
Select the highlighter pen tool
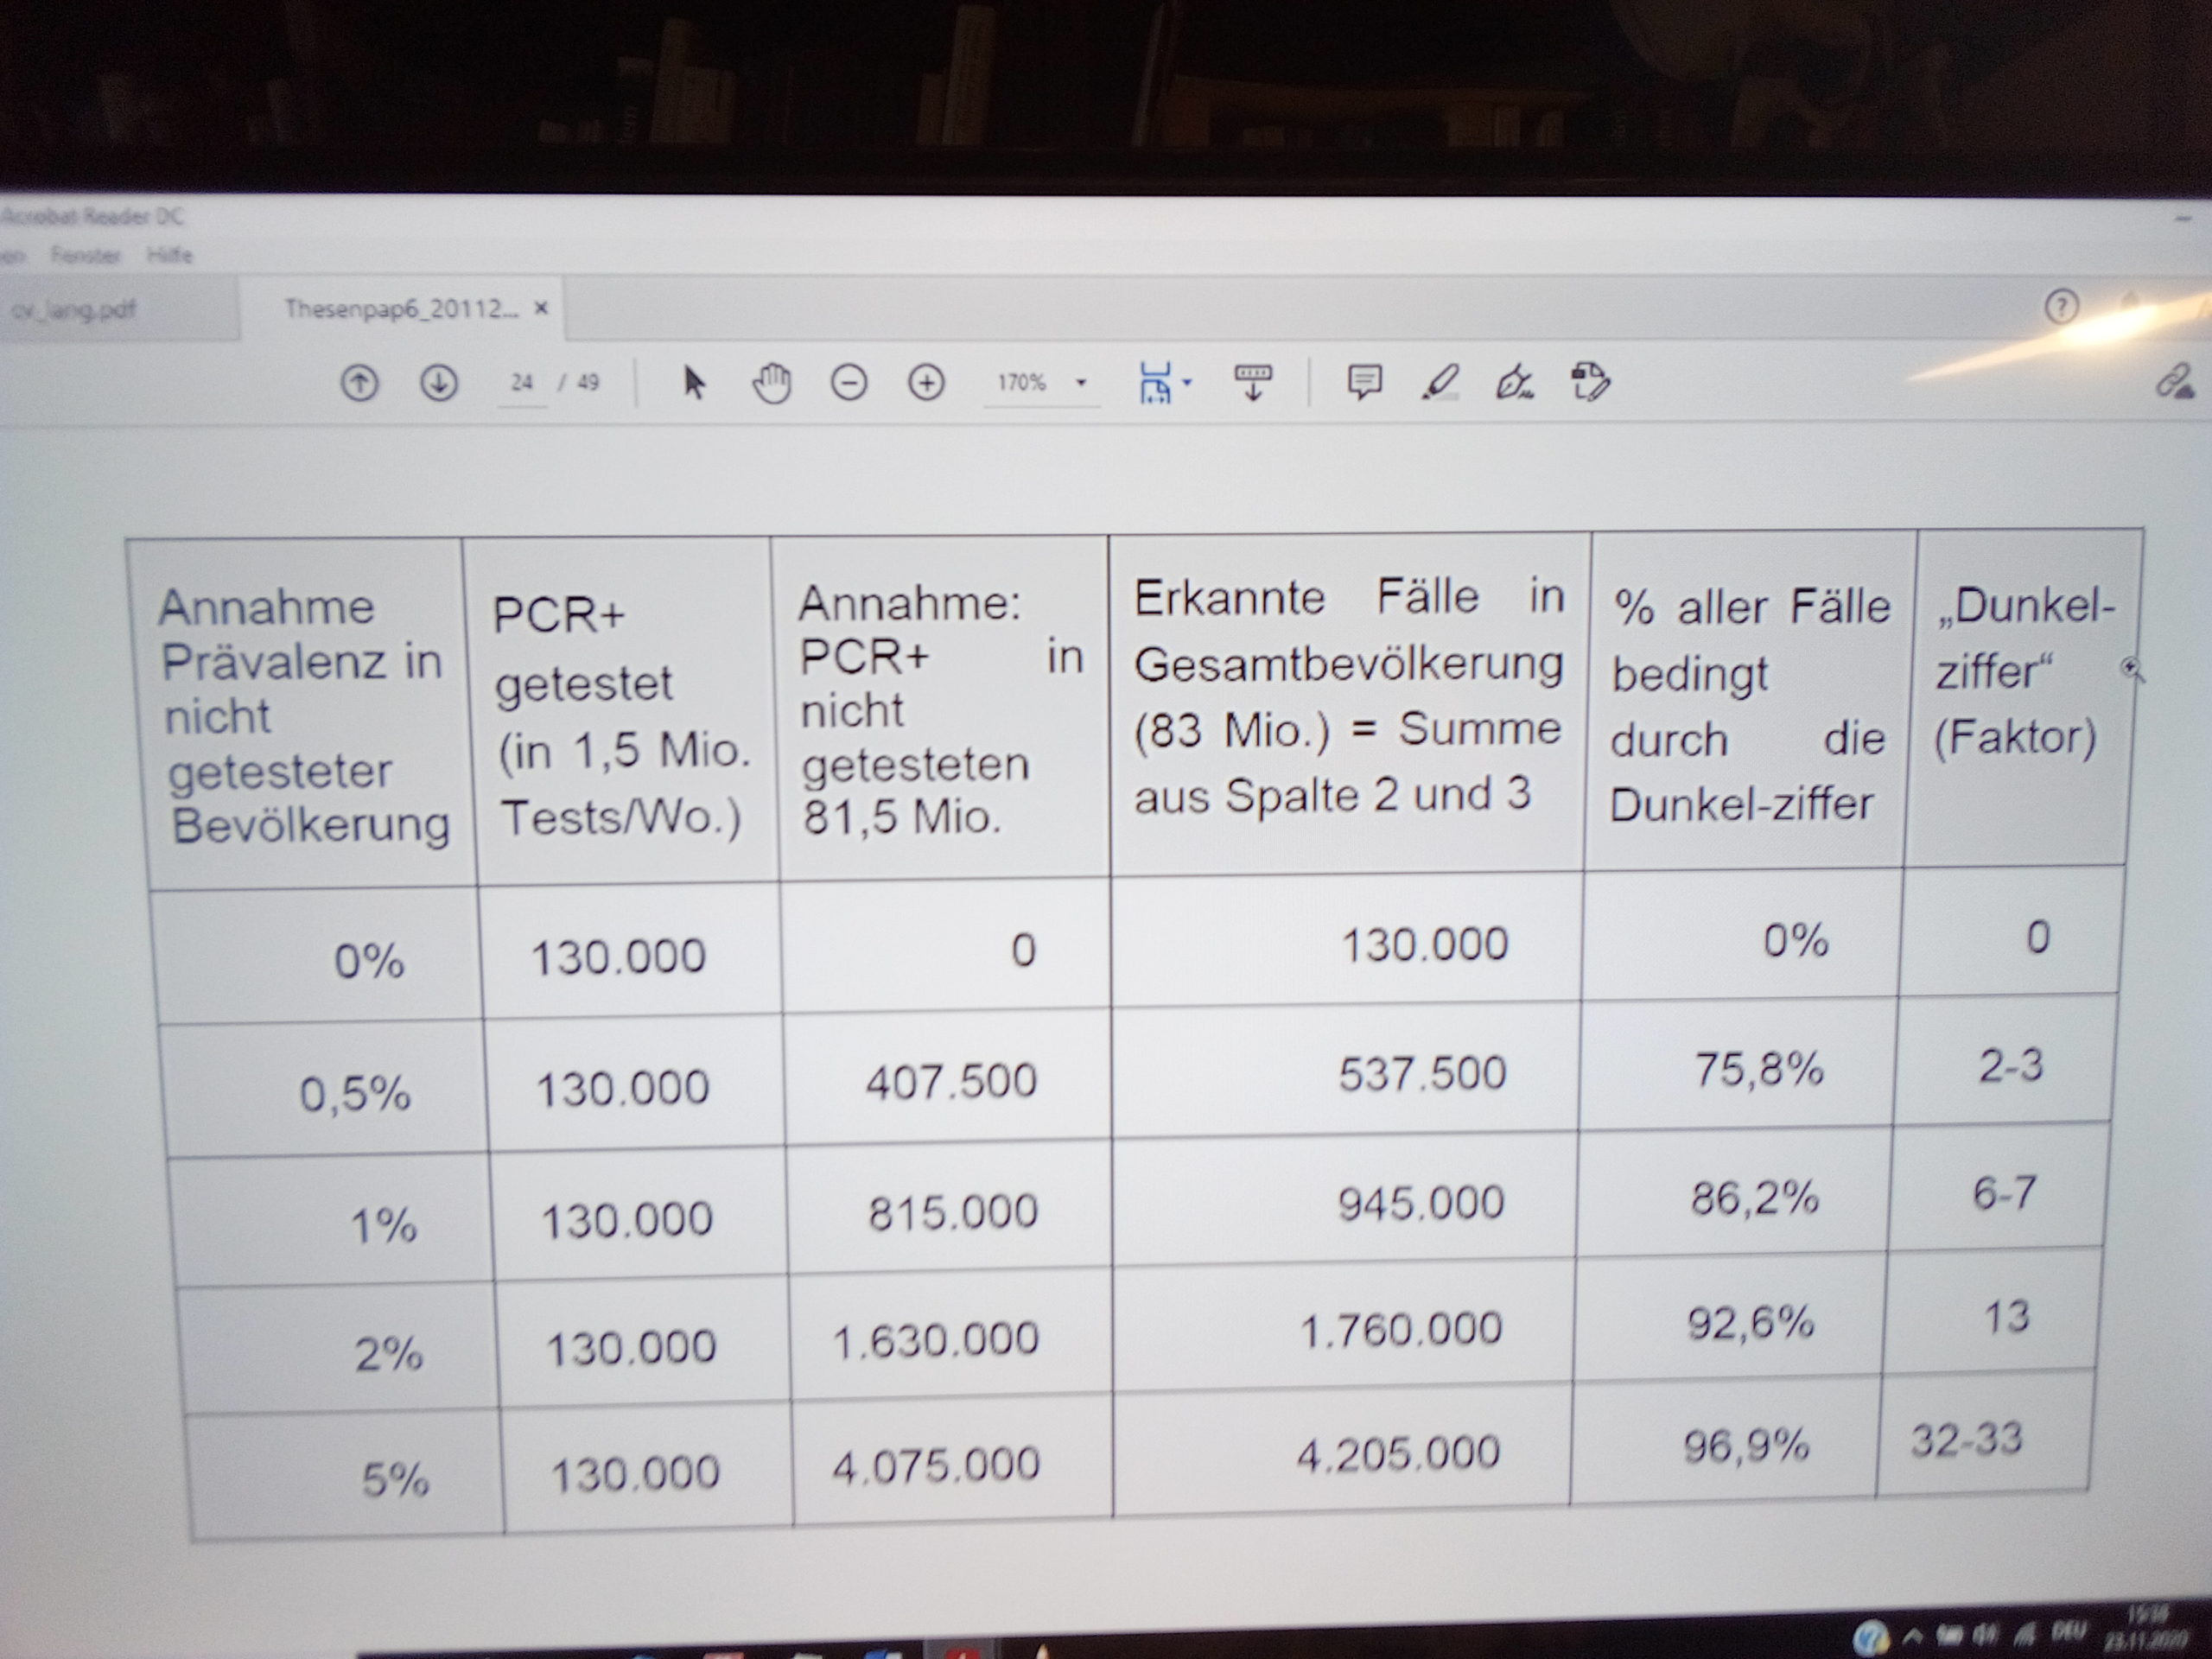pyautogui.click(x=1440, y=382)
